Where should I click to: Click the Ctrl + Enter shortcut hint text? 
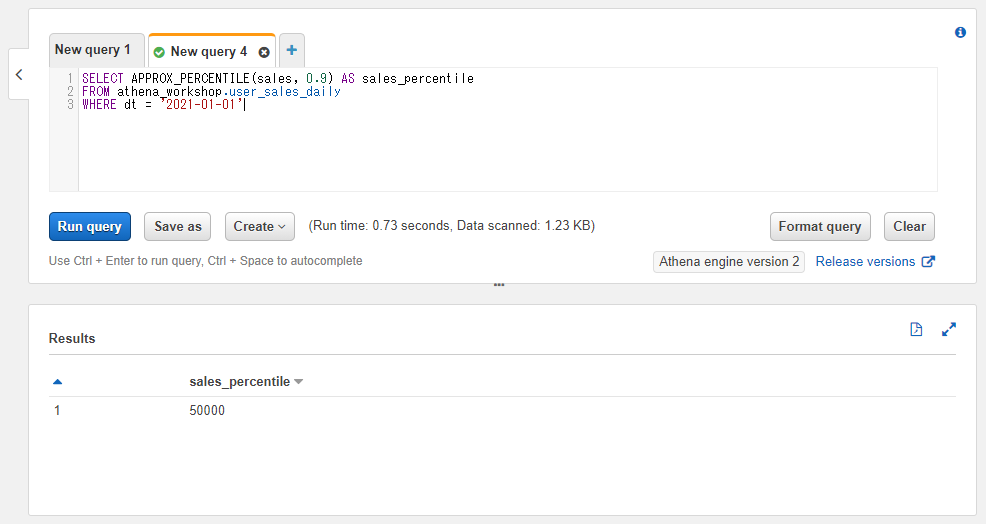[x=206, y=260]
